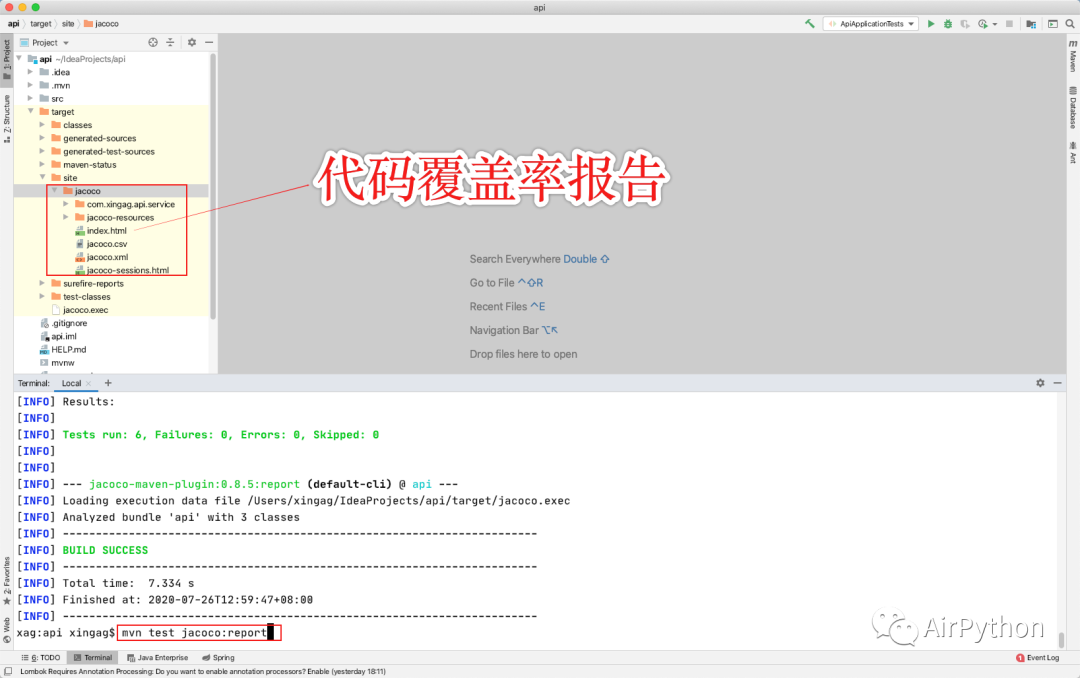Screen dimensions: 1080x678
Task: Click the Build project hammer icon
Action: point(810,23)
